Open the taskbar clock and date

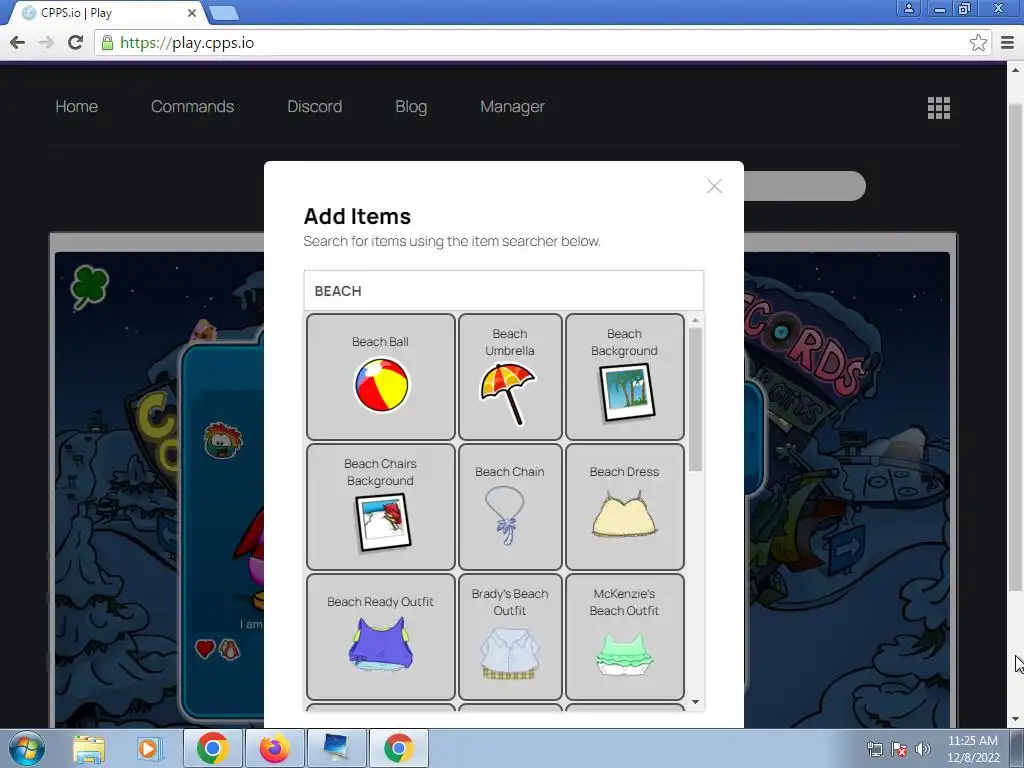click(x=973, y=749)
